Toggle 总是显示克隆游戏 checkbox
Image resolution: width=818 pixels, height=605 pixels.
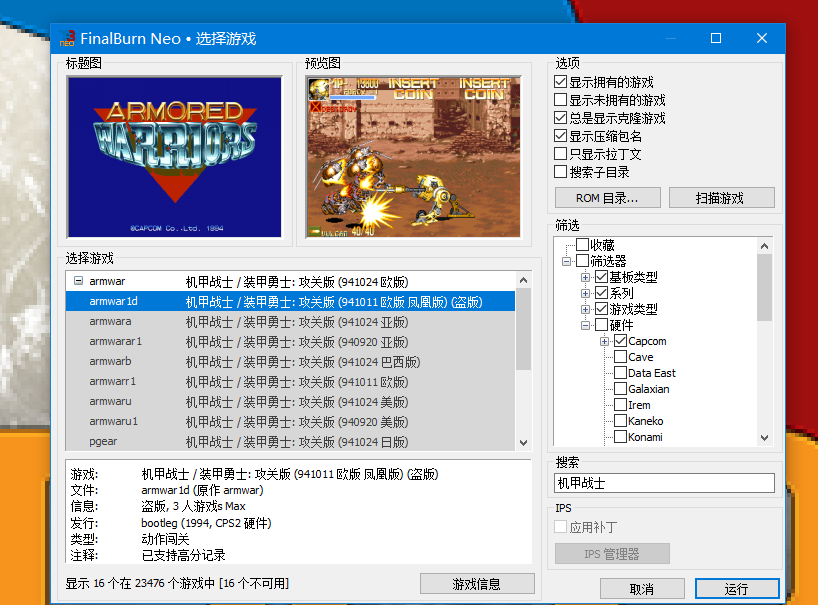point(560,118)
